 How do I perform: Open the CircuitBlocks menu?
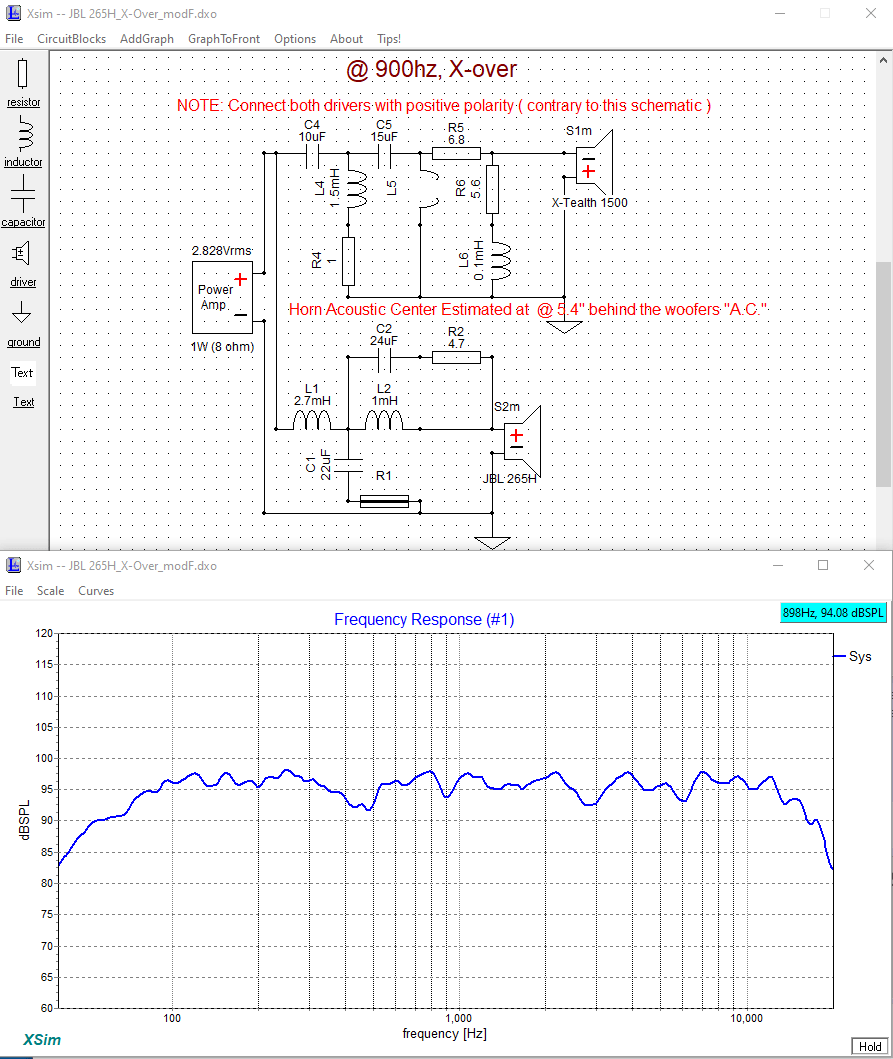(72, 39)
